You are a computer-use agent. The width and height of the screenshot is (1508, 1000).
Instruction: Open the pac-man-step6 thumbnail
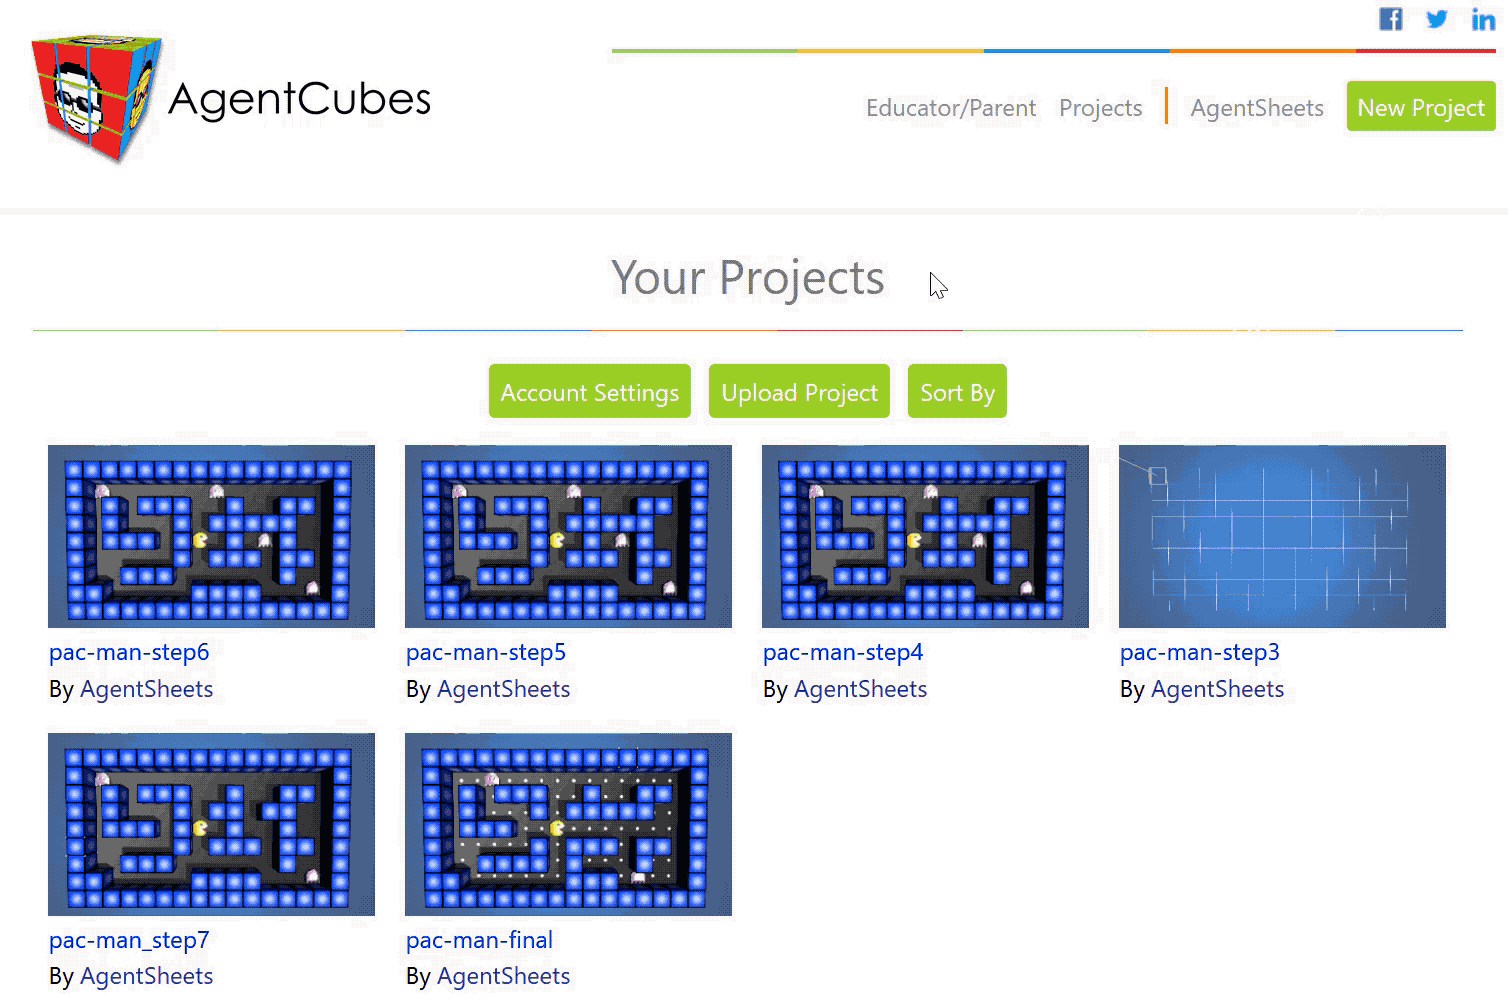coord(211,536)
